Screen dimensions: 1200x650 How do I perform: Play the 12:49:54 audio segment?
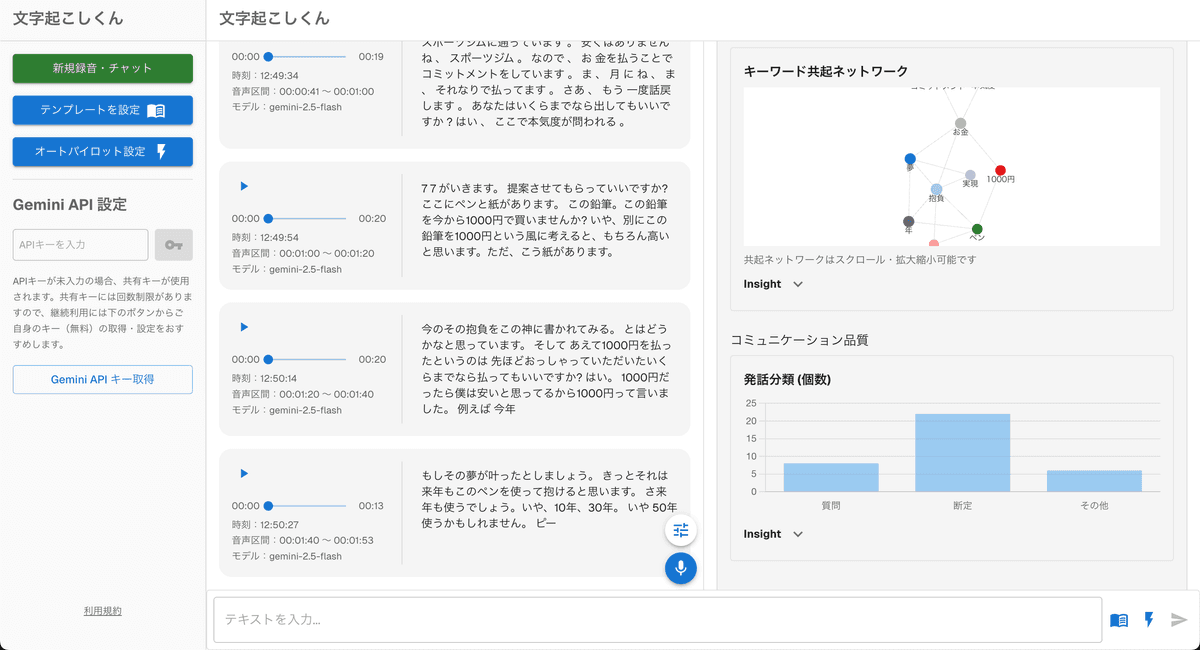coord(244,186)
